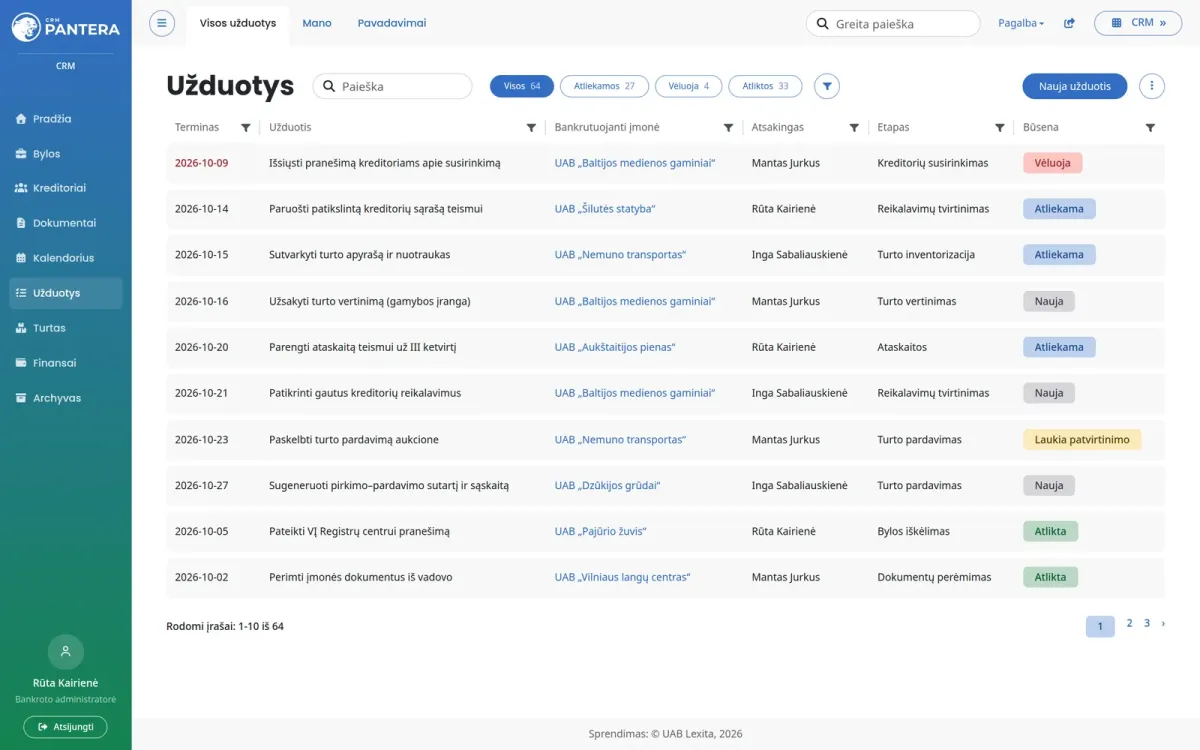Click the Pantera CRM logo
The height and width of the screenshot is (750, 1200).
click(66, 28)
